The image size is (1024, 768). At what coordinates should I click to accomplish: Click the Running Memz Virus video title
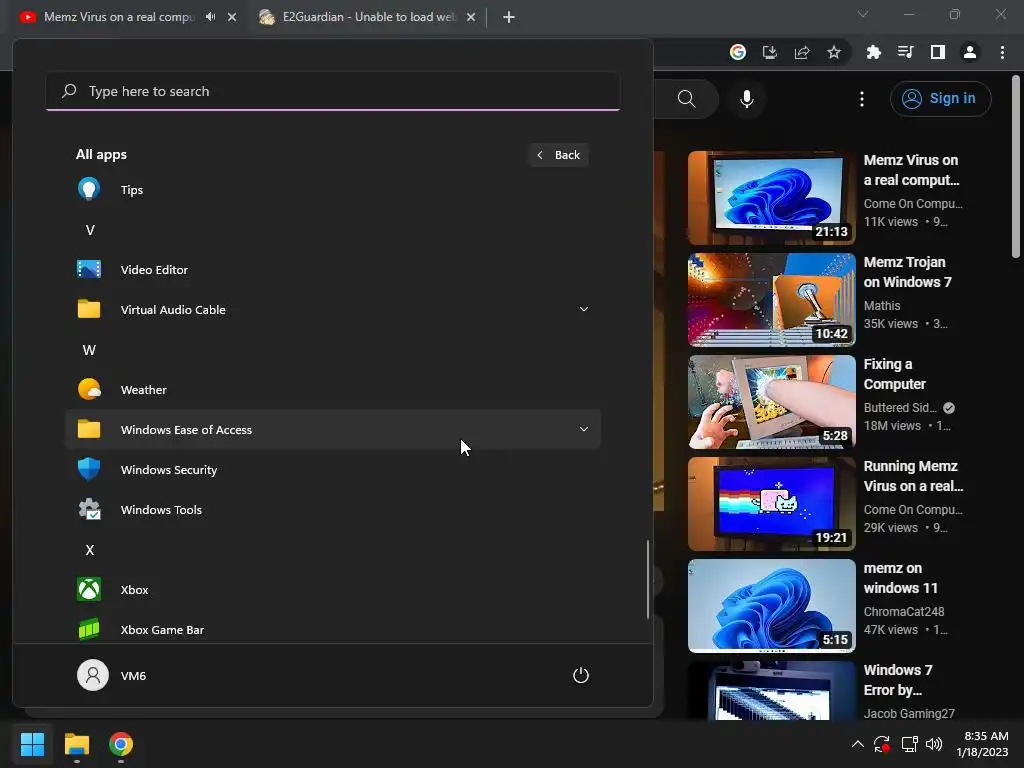913,476
